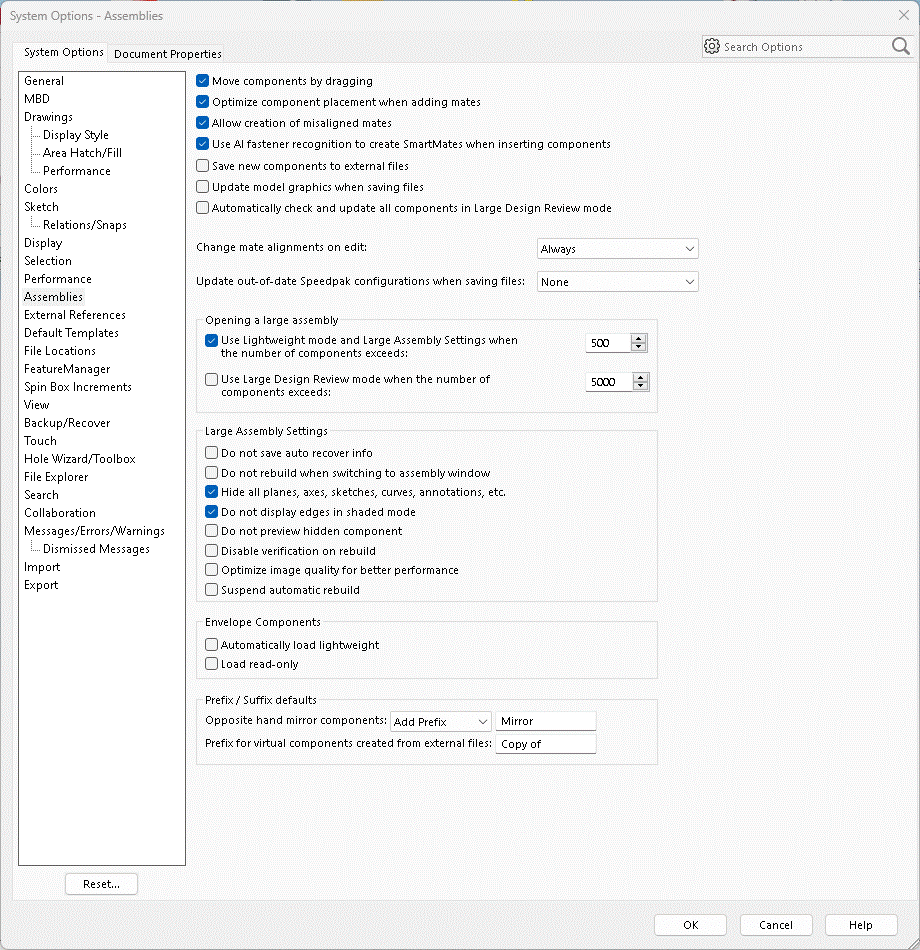Close the System Options dialog

(x=904, y=15)
